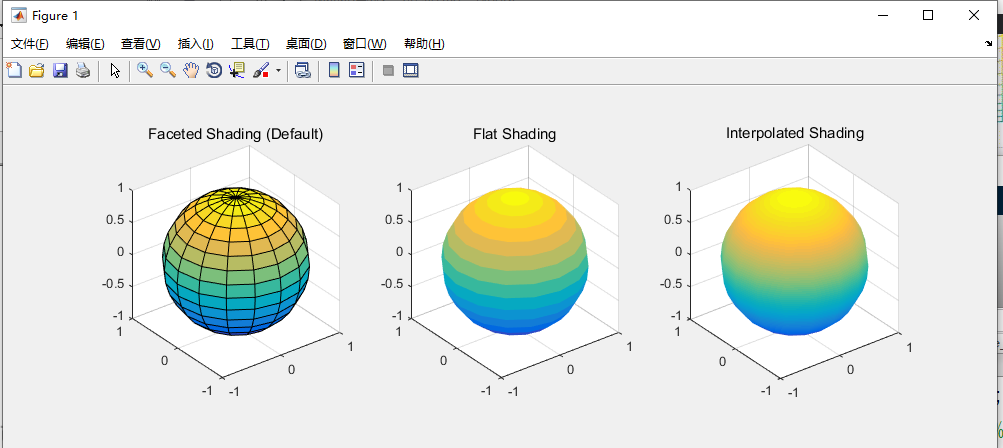Click Show Plot Tools and Dock Figure icon
The width and height of the screenshot is (1003, 448).
point(411,70)
